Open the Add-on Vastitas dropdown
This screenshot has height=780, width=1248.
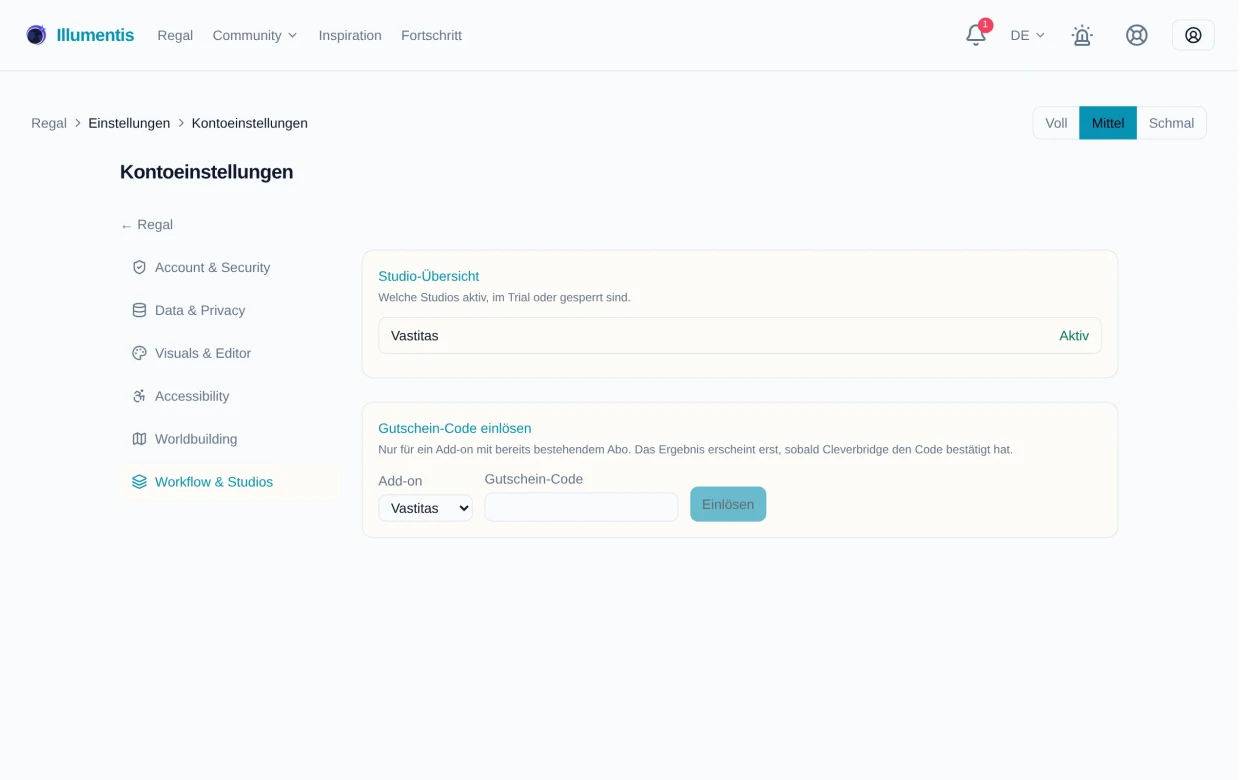pos(425,508)
